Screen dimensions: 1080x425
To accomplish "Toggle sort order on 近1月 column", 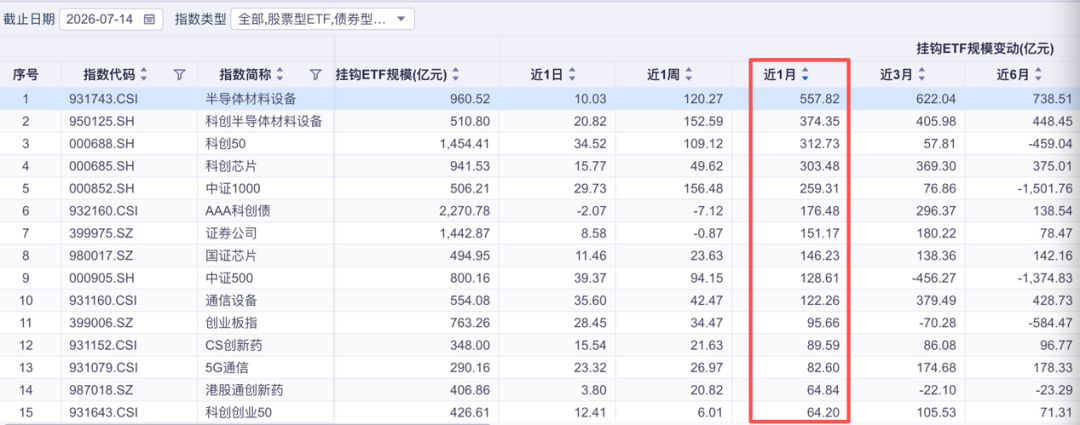I will click(x=804, y=74).
